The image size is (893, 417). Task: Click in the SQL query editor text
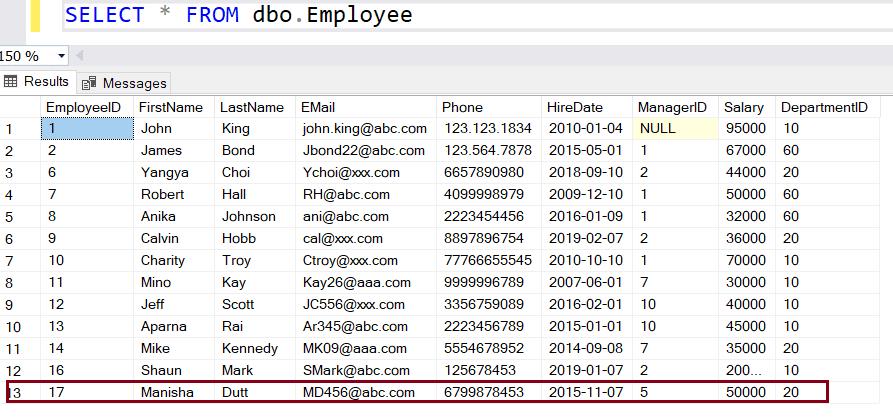click(238, 15)
